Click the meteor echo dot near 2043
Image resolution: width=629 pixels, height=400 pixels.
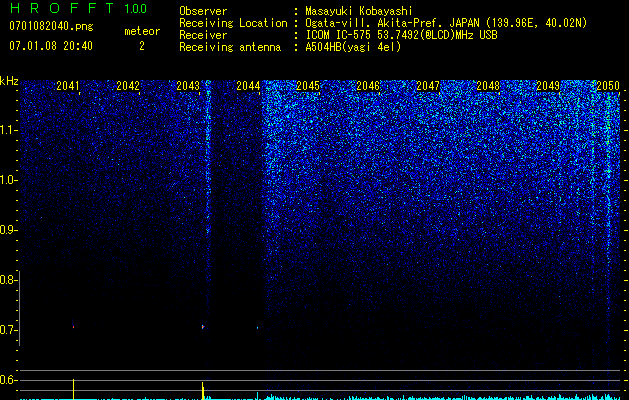(x=203, y=327)
